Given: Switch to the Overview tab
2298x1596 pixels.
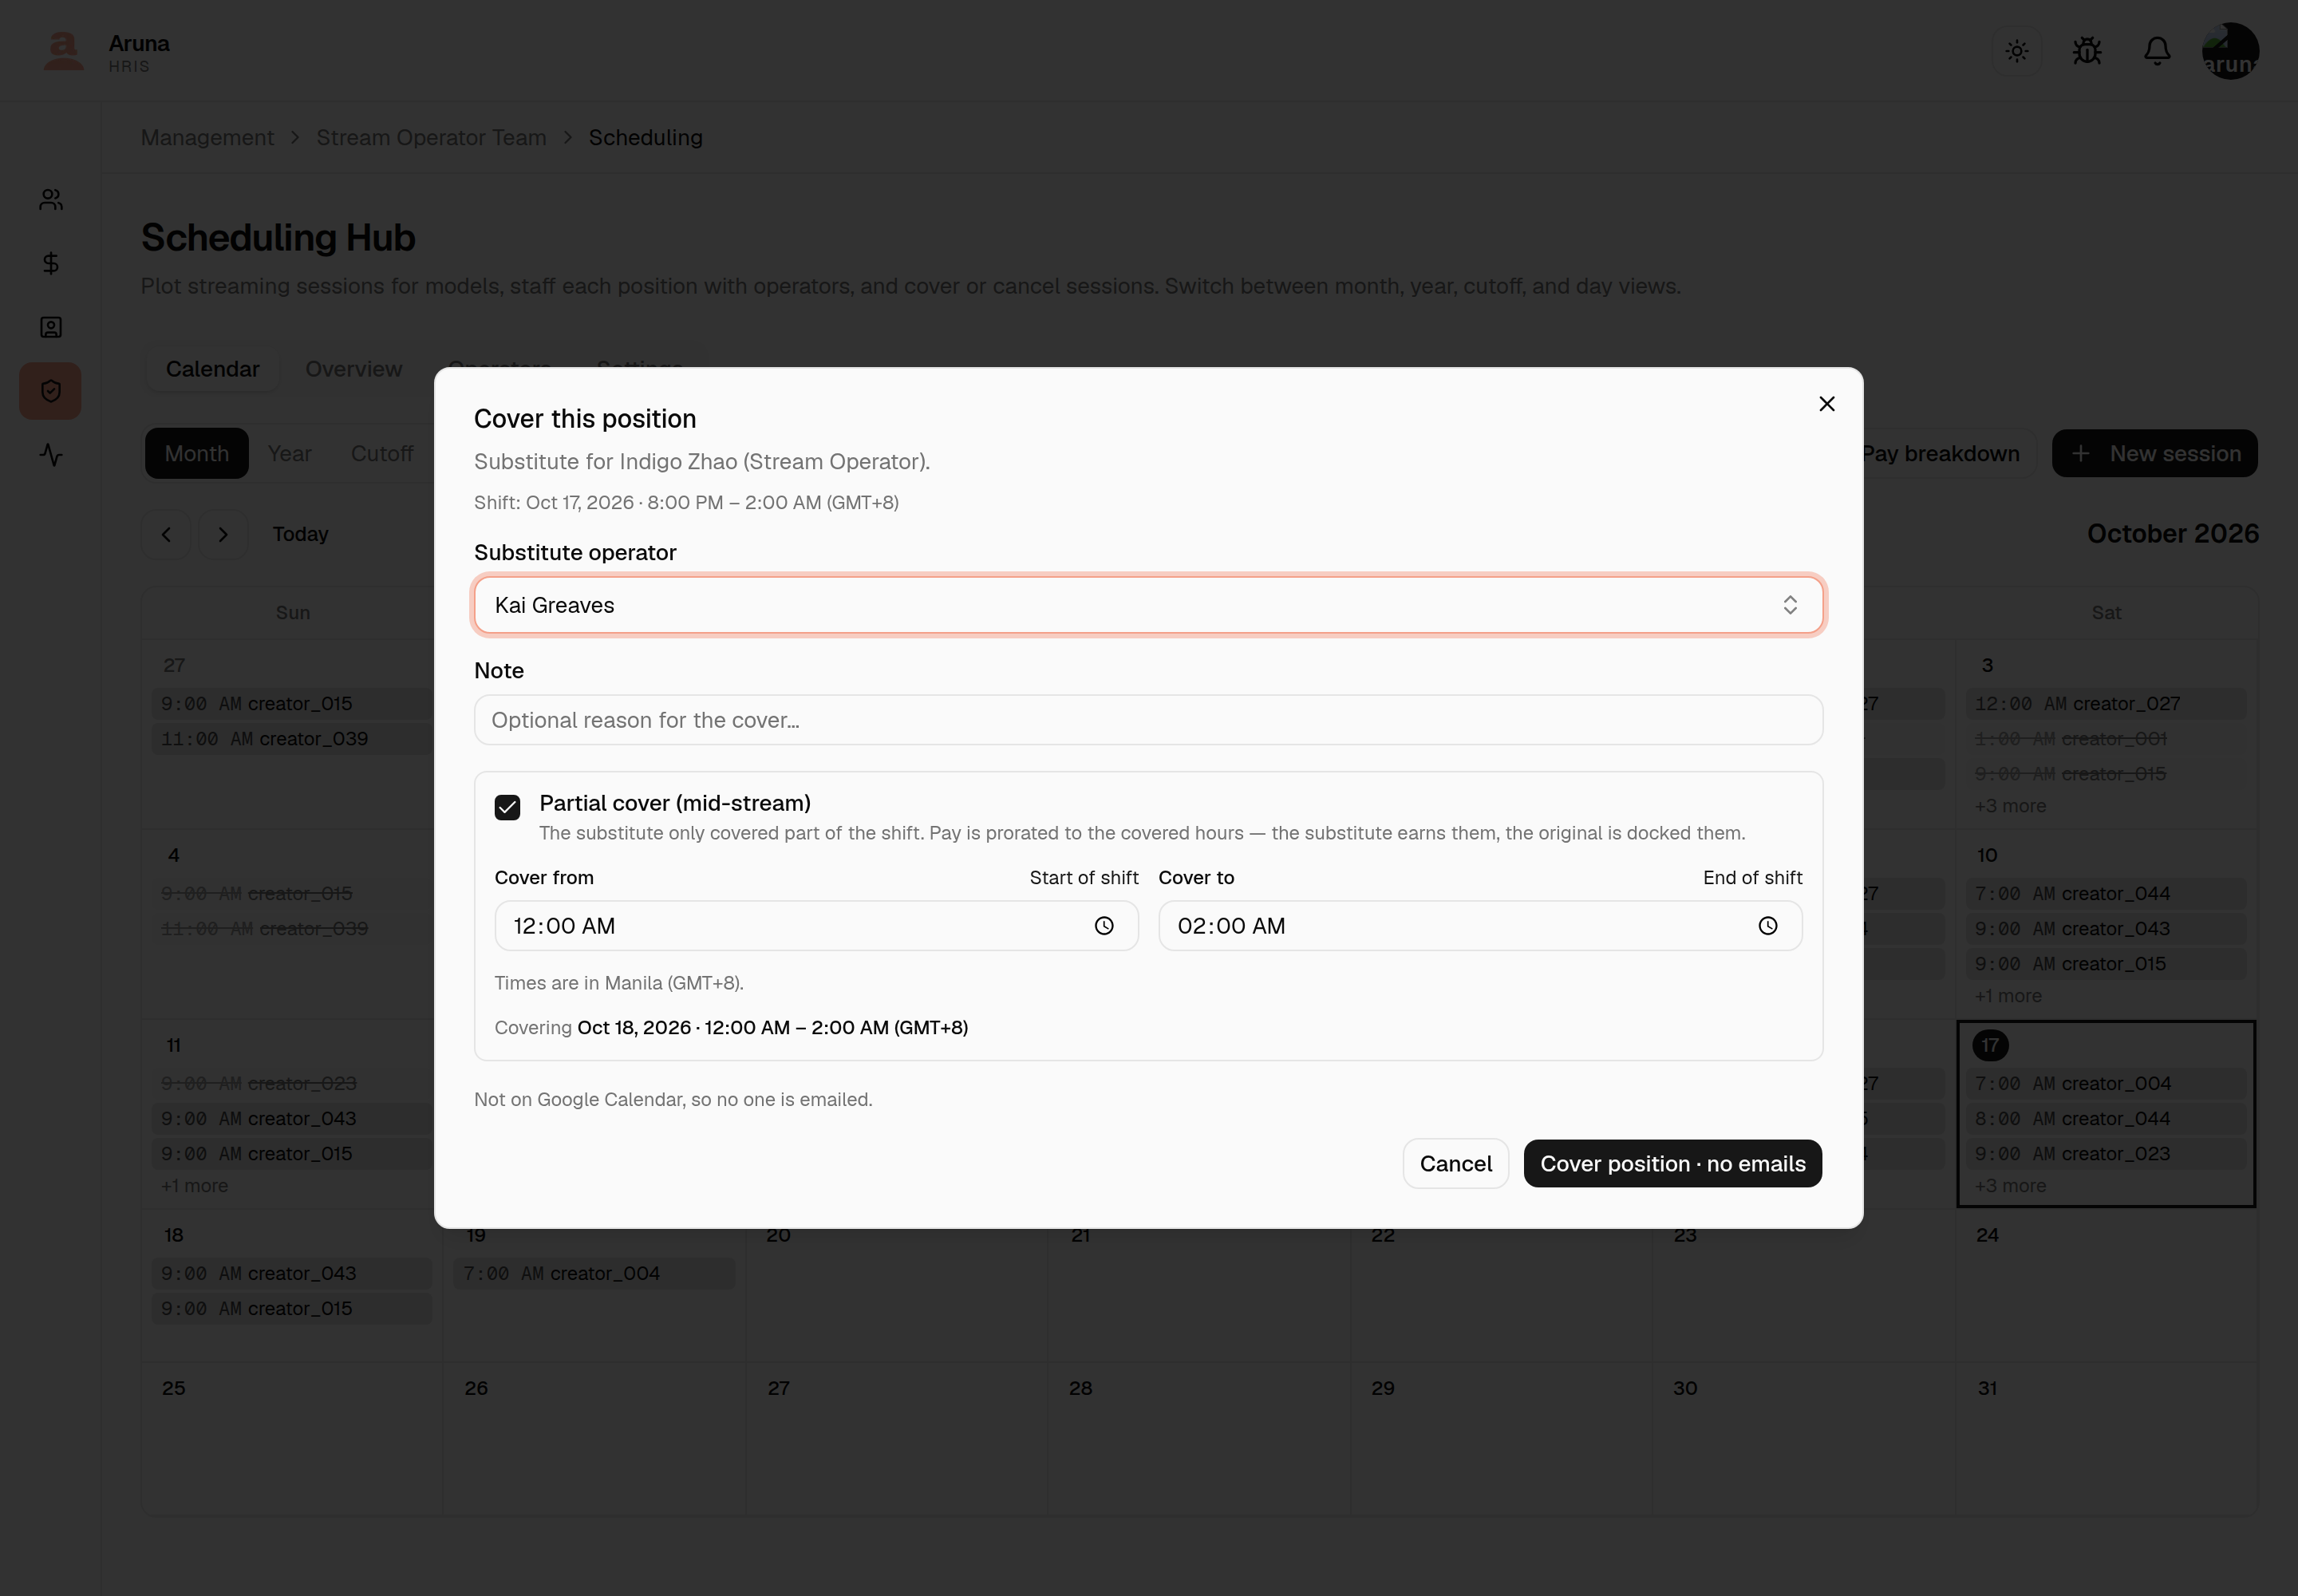Looking at the screenshot, I should pyautogui.click(x=353, y=369).
